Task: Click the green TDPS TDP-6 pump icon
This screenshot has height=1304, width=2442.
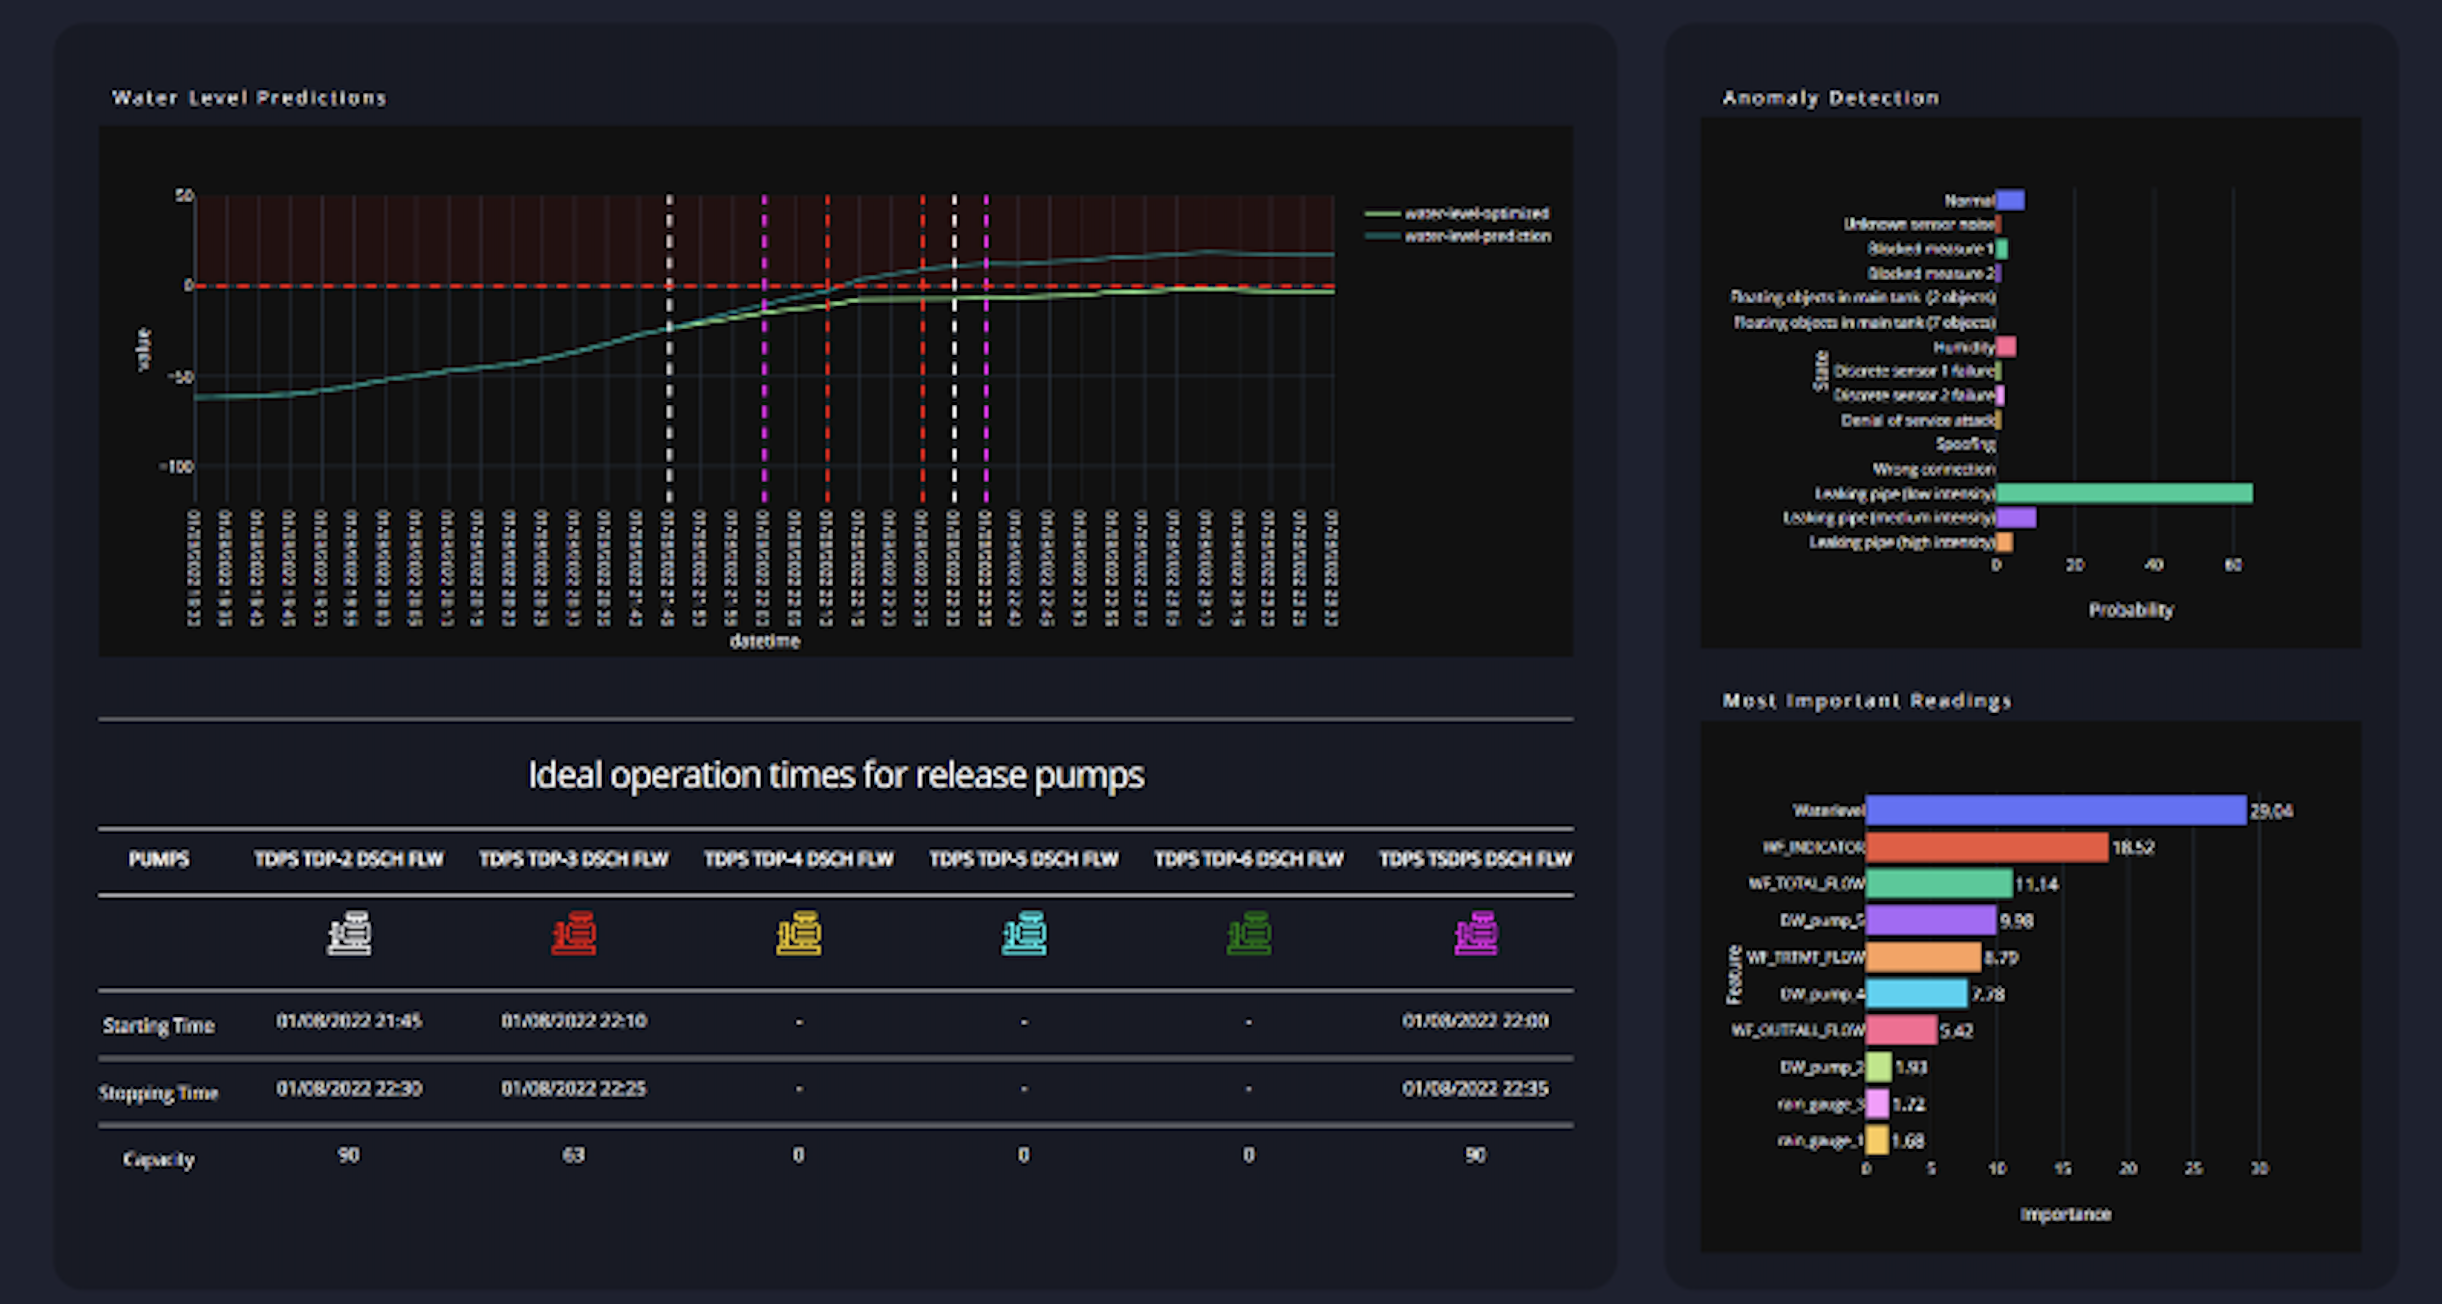Action: [x=1249, y=933]
